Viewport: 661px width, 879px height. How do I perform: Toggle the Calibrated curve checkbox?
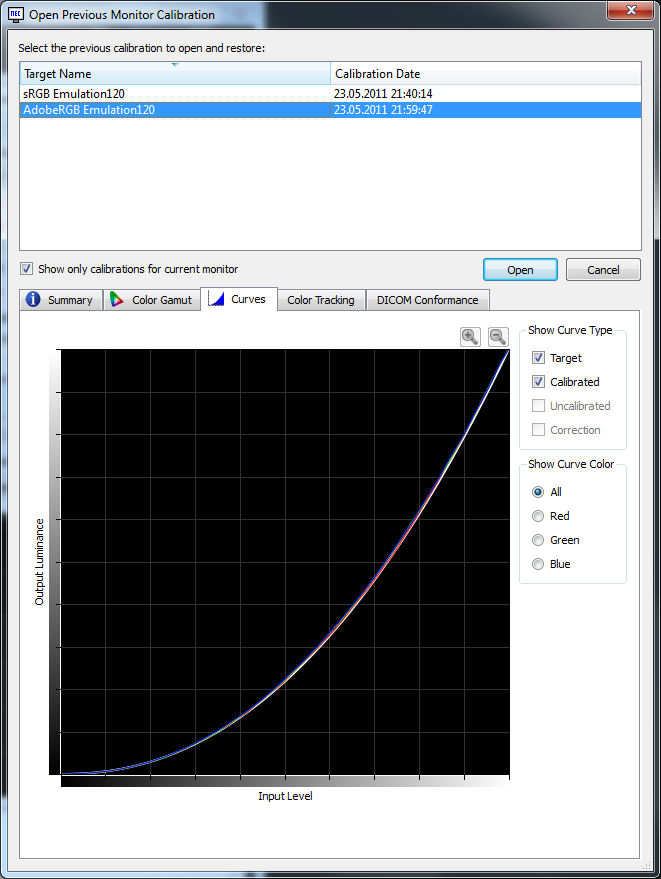coord(539,382)
